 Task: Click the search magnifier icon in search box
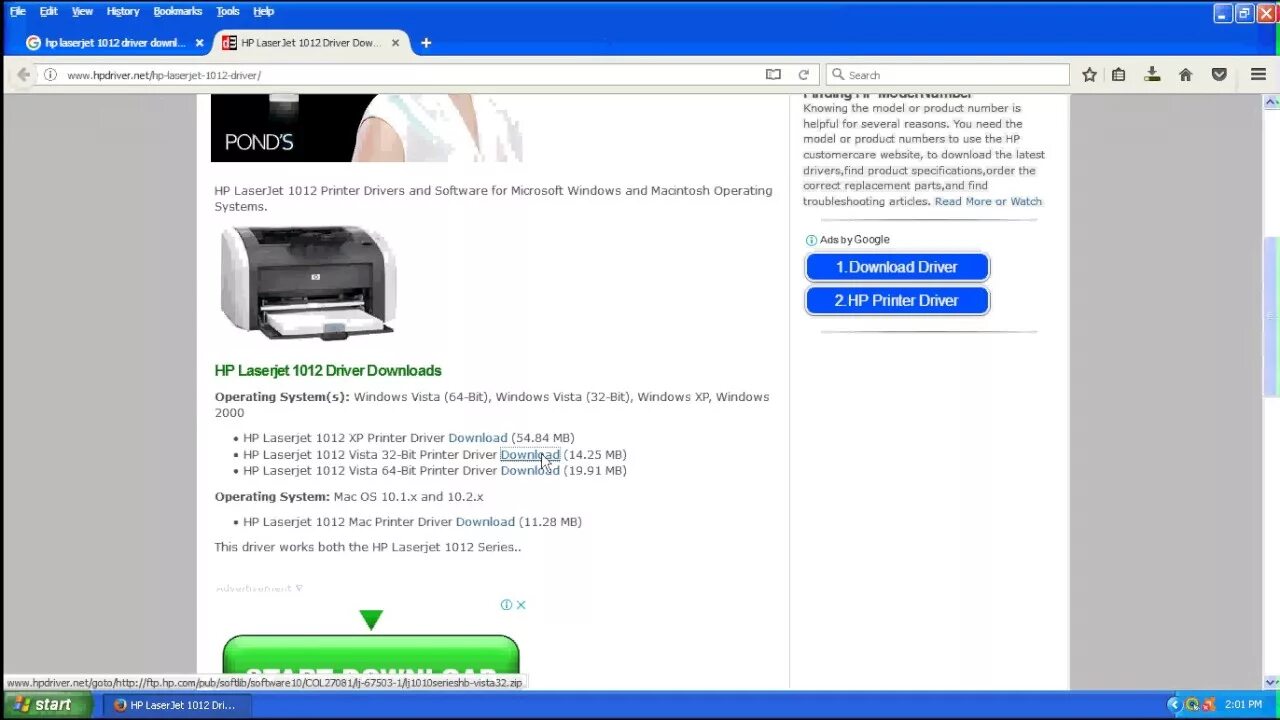click(x=838, y=75)
